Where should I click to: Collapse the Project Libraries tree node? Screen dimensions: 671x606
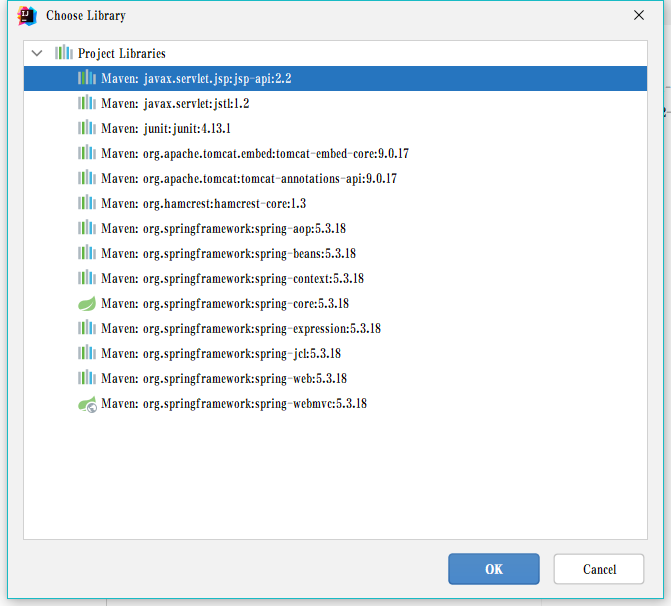(37, 53)
